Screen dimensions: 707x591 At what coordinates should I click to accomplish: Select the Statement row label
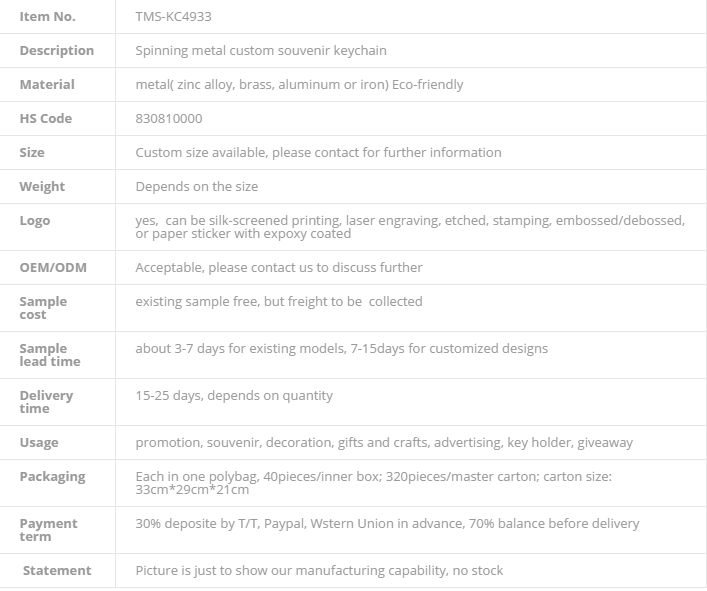click(57, 571)
